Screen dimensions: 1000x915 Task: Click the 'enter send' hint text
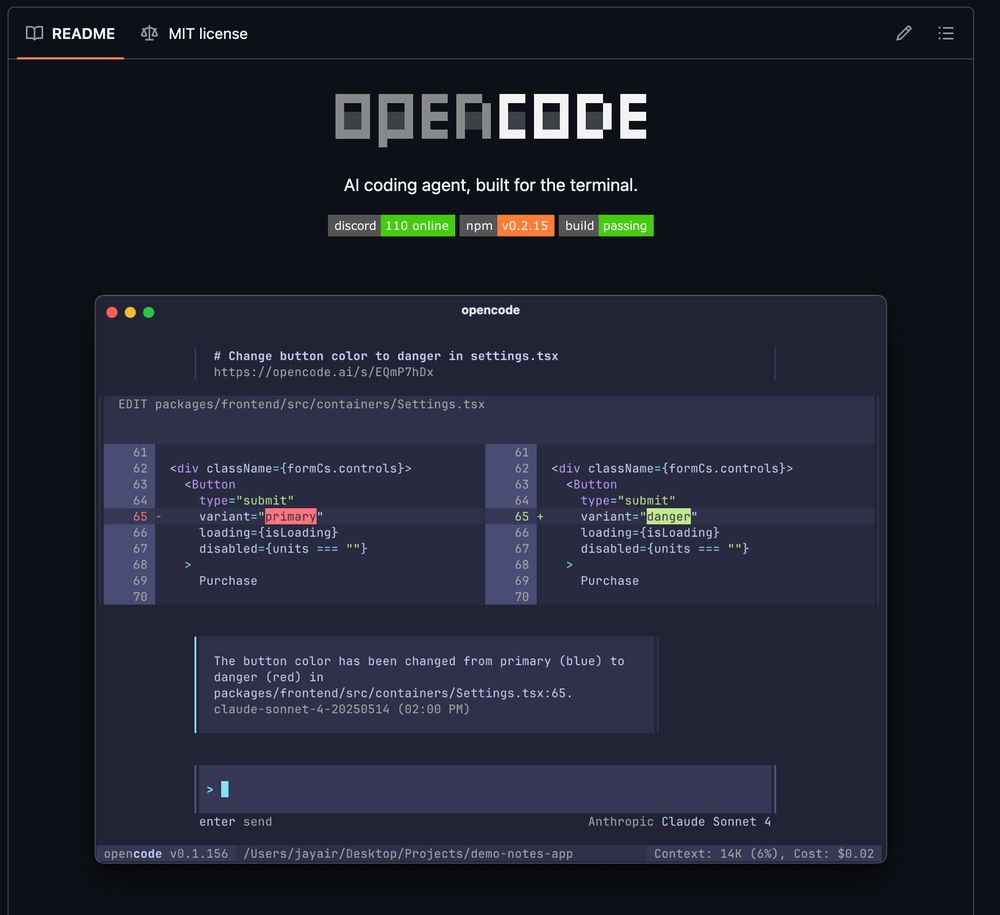pos(235,822)
